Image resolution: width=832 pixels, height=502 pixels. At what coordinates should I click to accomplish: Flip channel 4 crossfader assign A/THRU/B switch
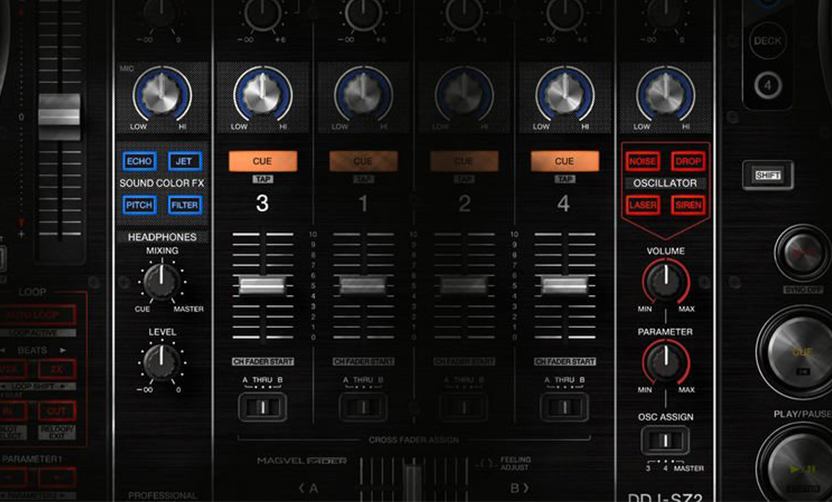(x=565, y=407)
